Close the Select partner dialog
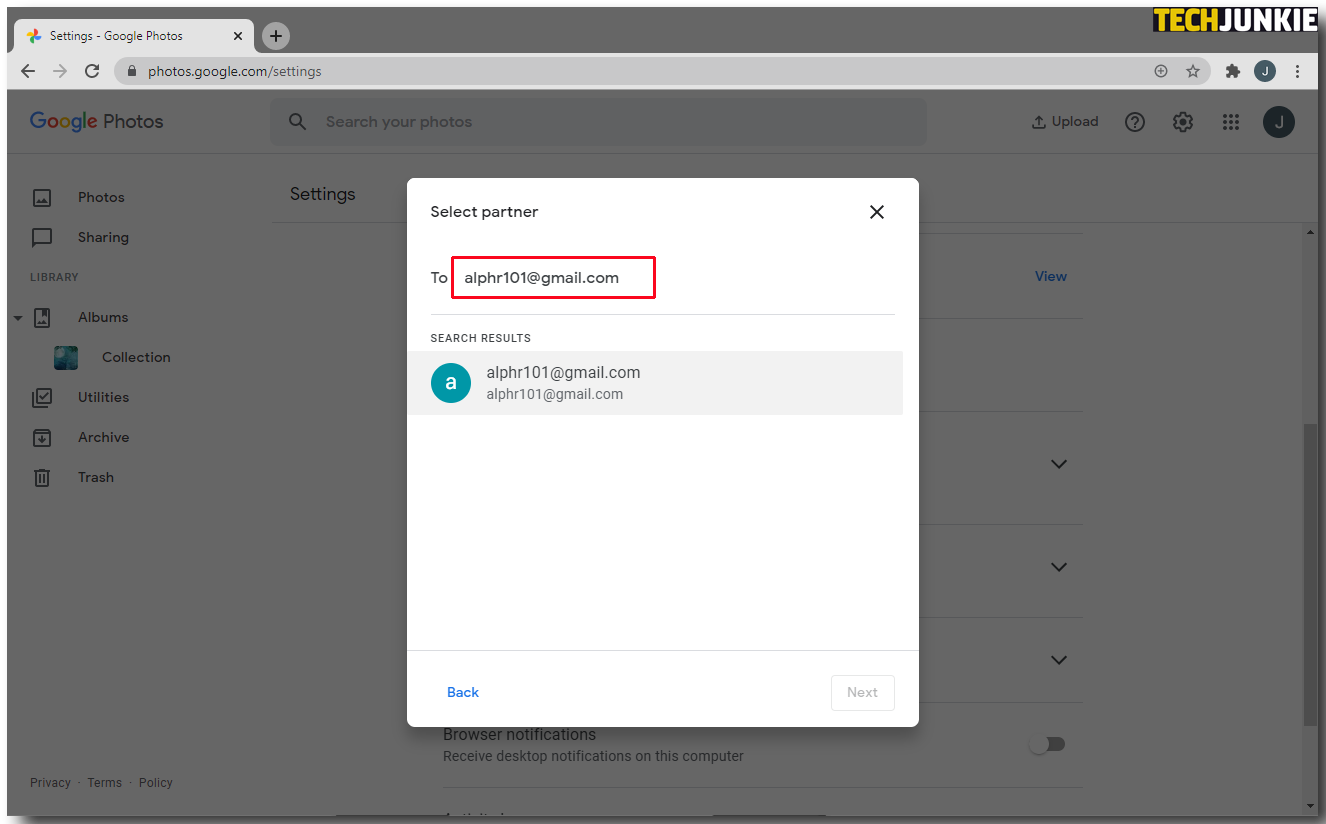 click(x=877, y=212)
